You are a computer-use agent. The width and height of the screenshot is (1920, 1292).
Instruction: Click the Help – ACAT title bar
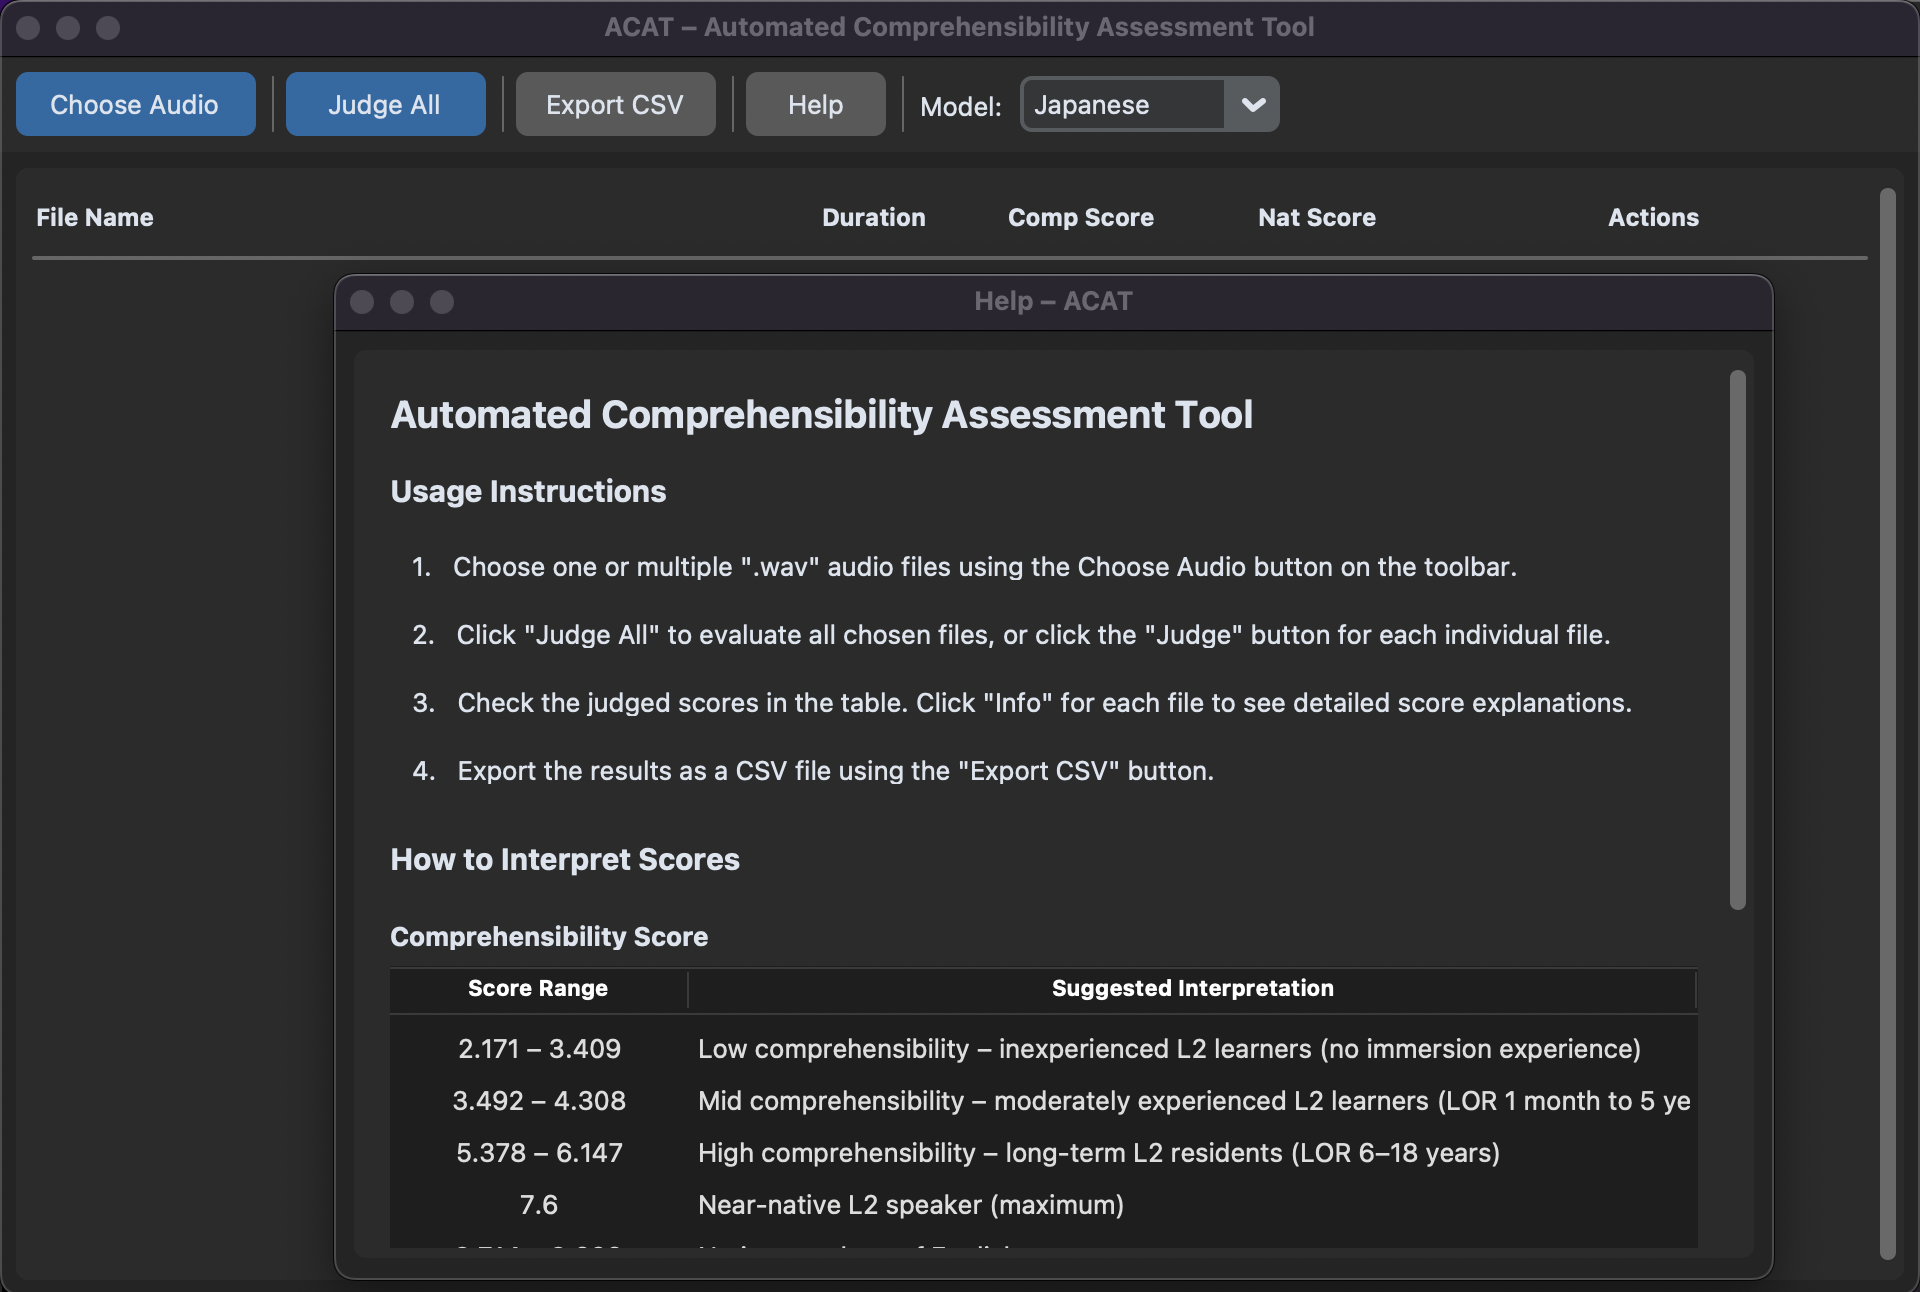[1053, 302]
